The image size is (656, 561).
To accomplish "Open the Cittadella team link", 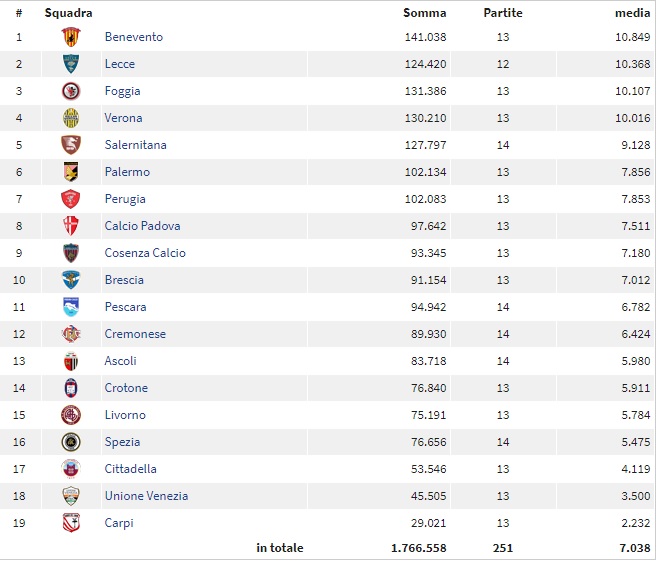I will click(x=130, y=469).
